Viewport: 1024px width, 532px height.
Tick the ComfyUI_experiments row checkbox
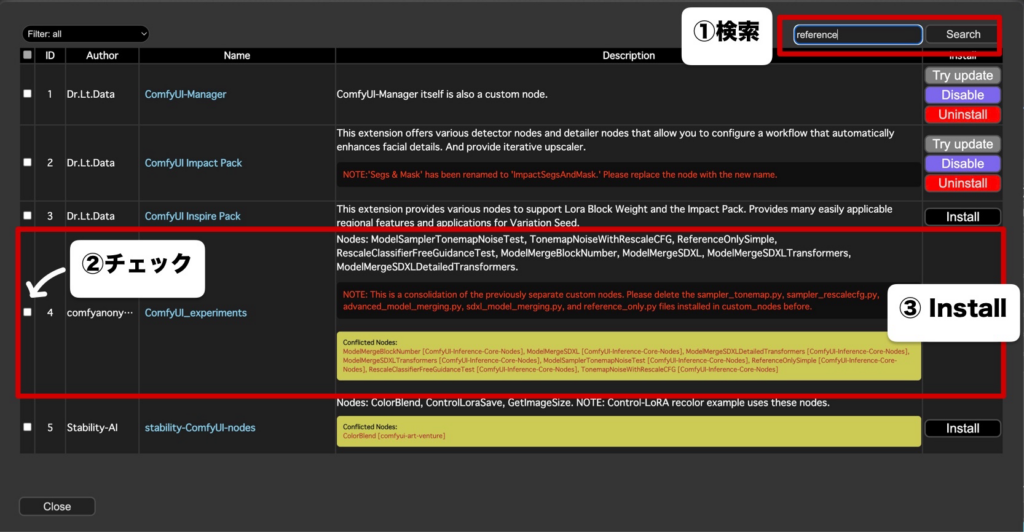[x=27, y=313]
